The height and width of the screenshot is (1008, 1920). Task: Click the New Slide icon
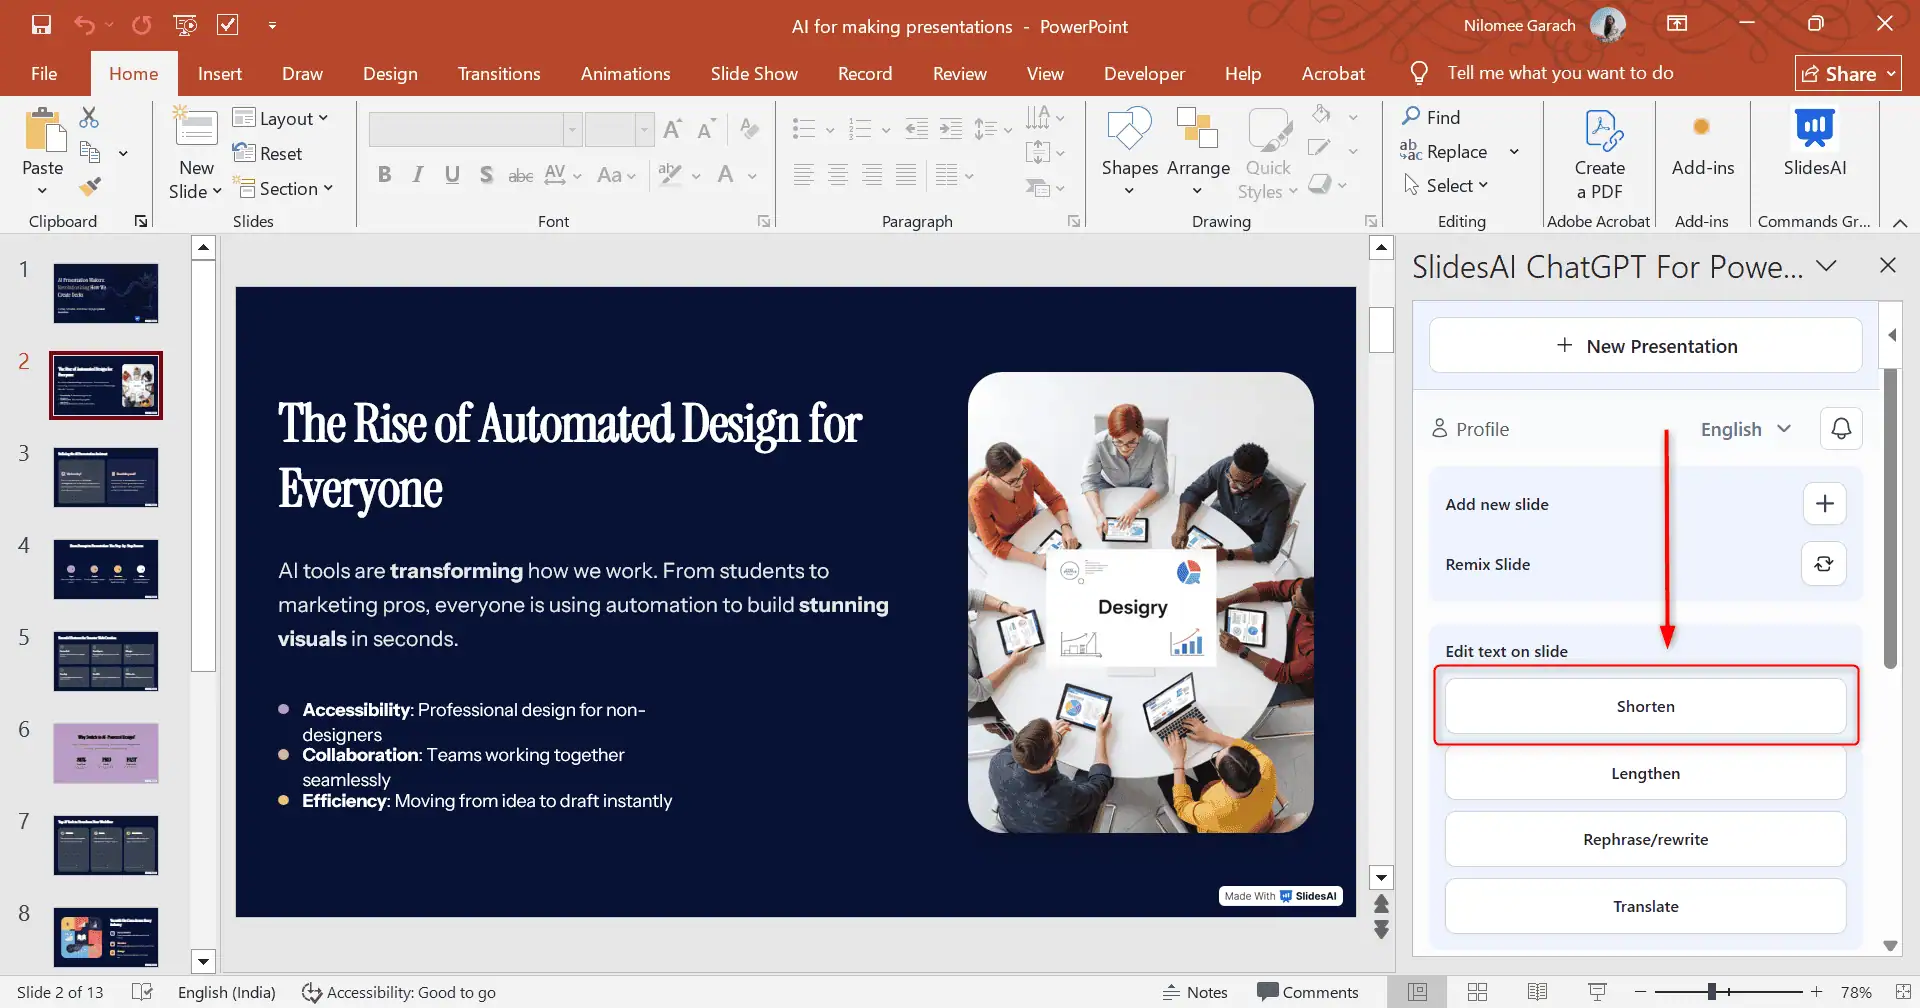pyautogui.click(x=195, y=128)
